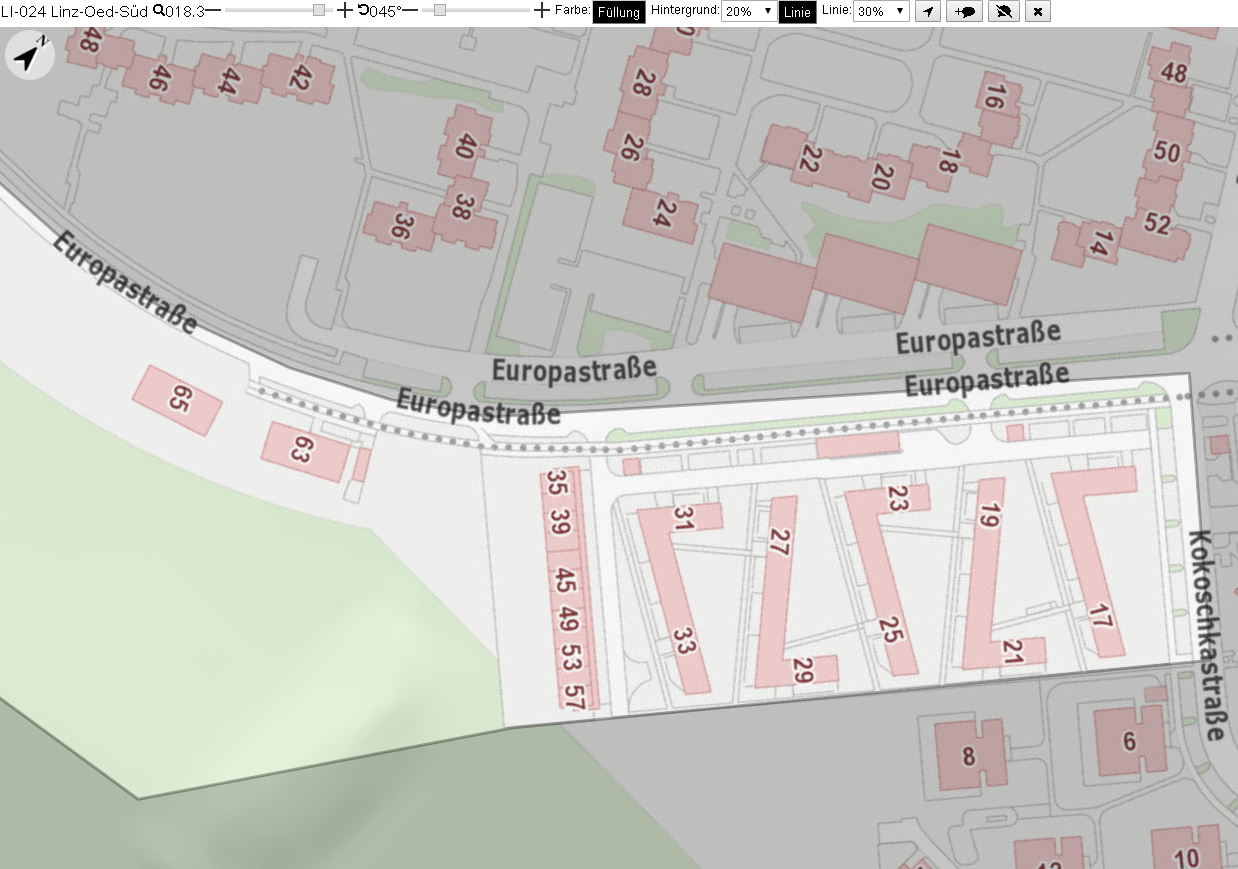1238x869 pixels.
Task: Hide comments with crossed-out bubble button
Action: click(1004, 12)
